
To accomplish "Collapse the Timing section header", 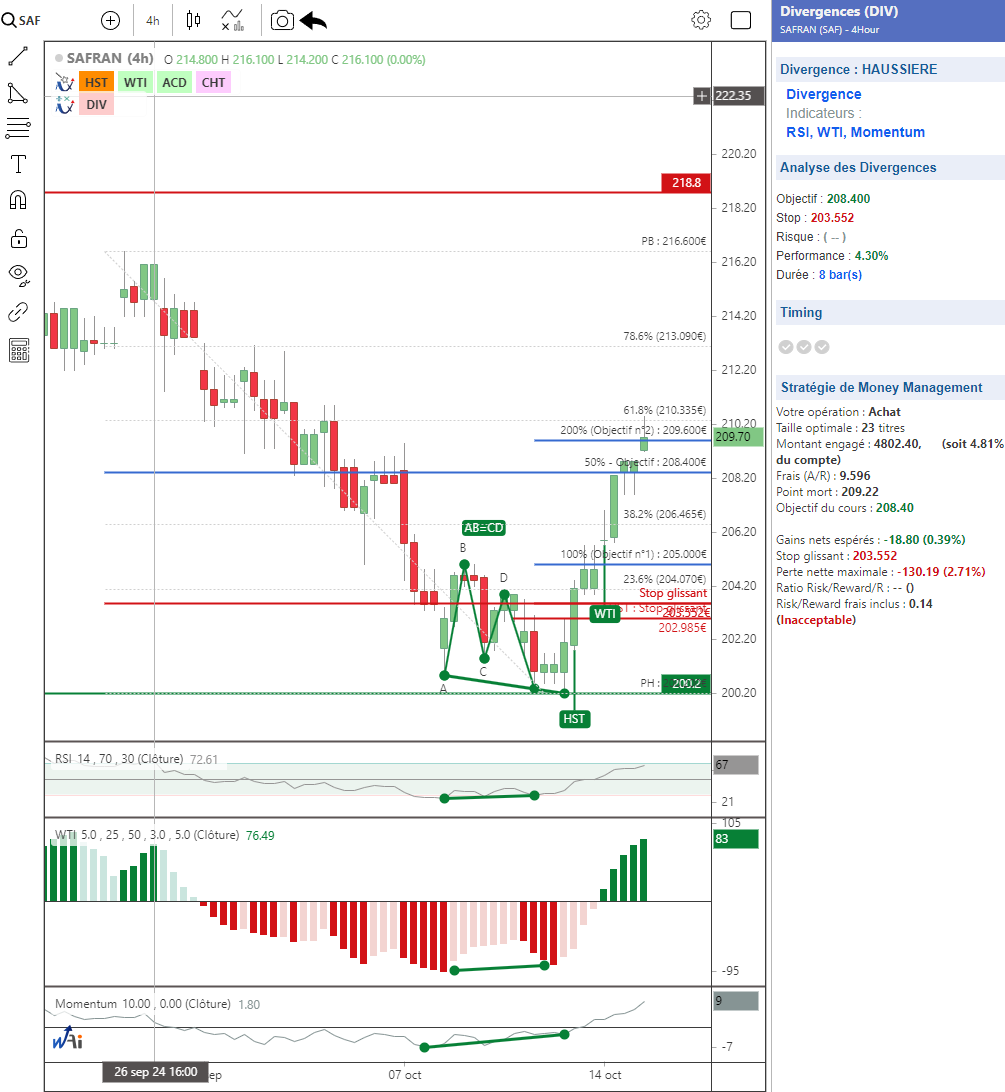I will pyautogui.click(x=889, y=313).
